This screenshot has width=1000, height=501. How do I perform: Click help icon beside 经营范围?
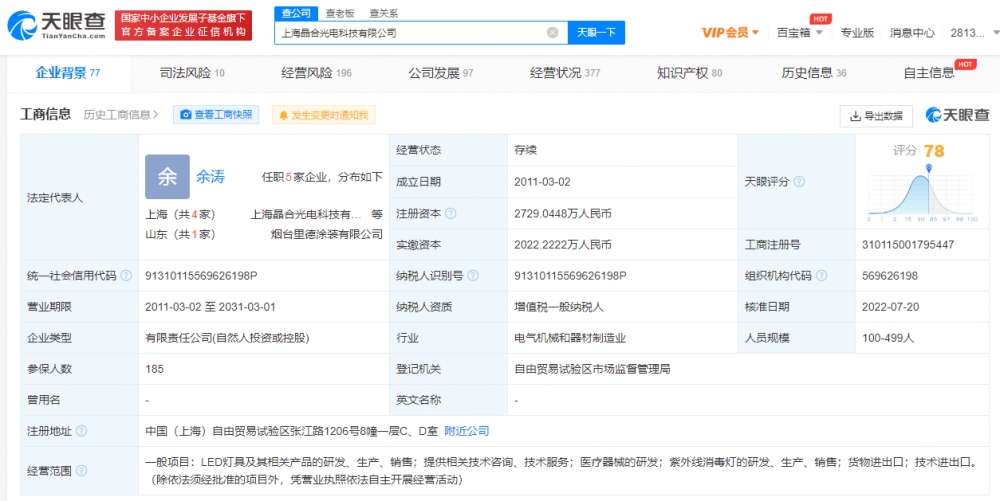(x=81, y=472)
